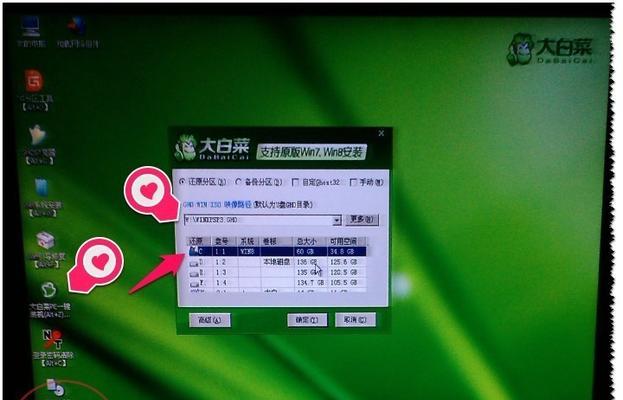This screenshot has width=623, height=400.
Task: Click the drive C icon in partition list
Action: tap(194, 251)
